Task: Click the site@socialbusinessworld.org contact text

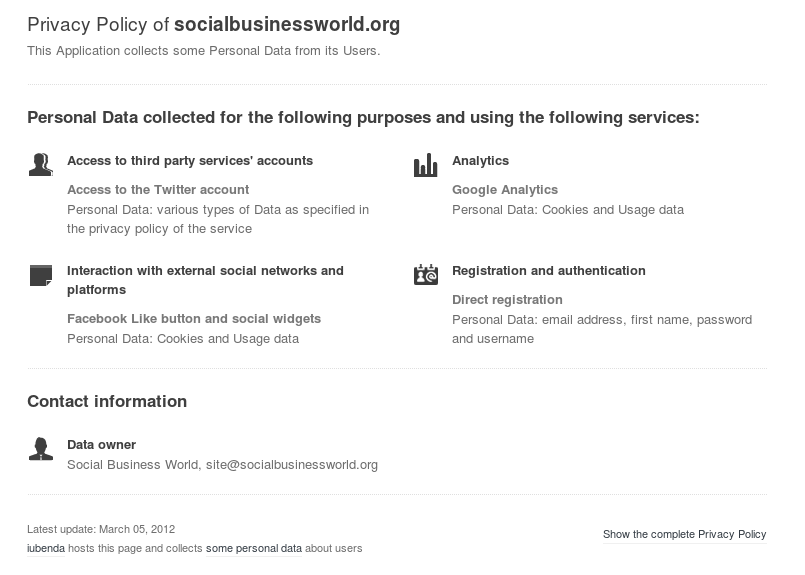Action: (292, 464)
